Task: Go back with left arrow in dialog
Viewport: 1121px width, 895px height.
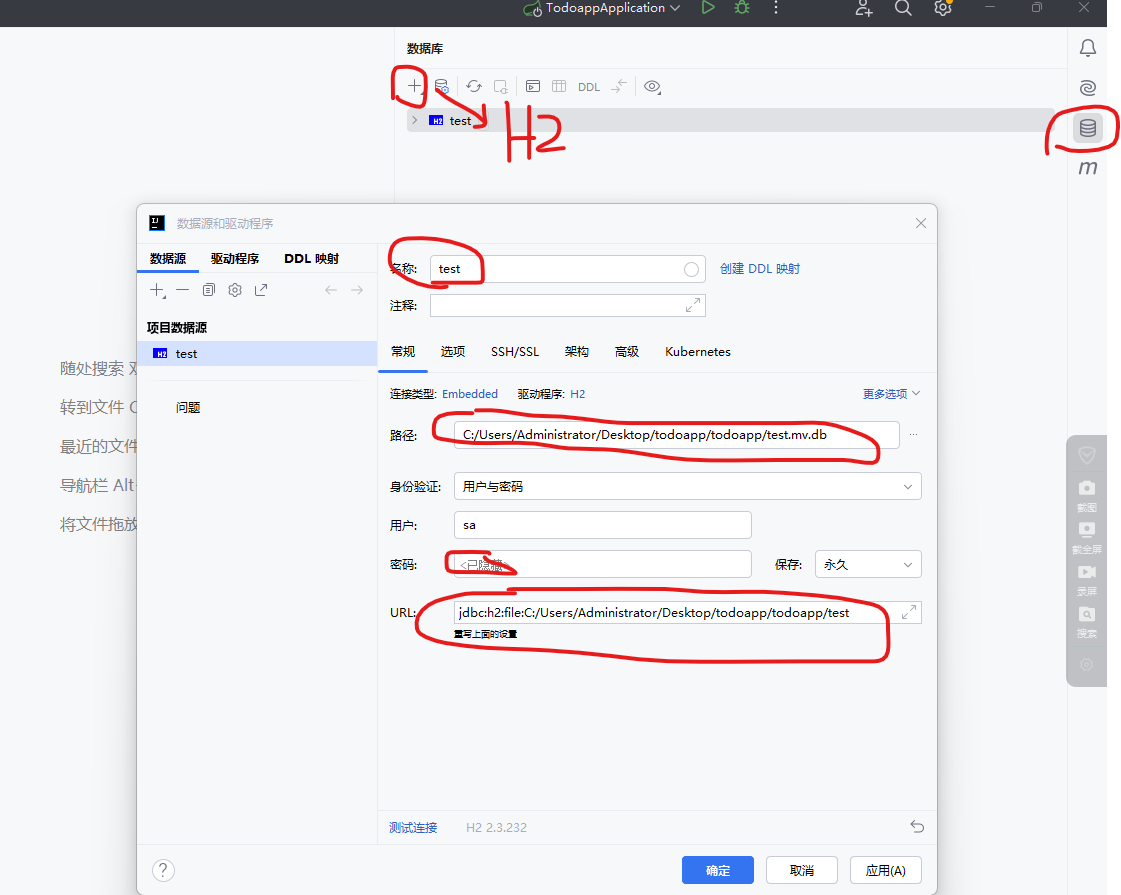Action: 330,290
